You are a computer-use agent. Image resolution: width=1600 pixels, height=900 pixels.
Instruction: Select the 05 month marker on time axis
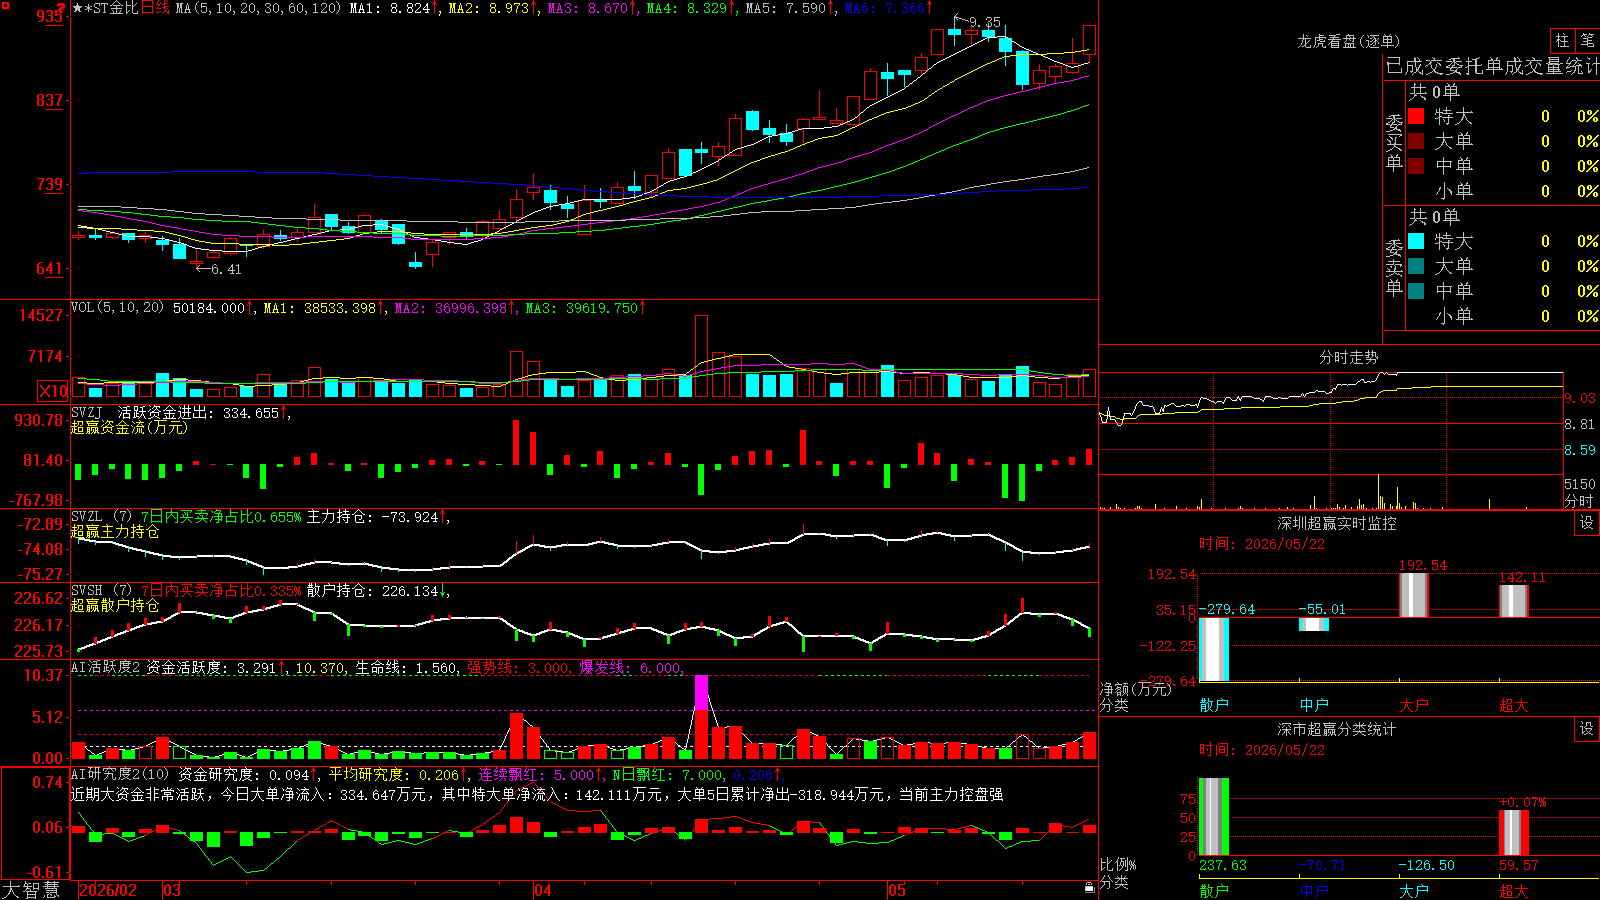(897, 890)
